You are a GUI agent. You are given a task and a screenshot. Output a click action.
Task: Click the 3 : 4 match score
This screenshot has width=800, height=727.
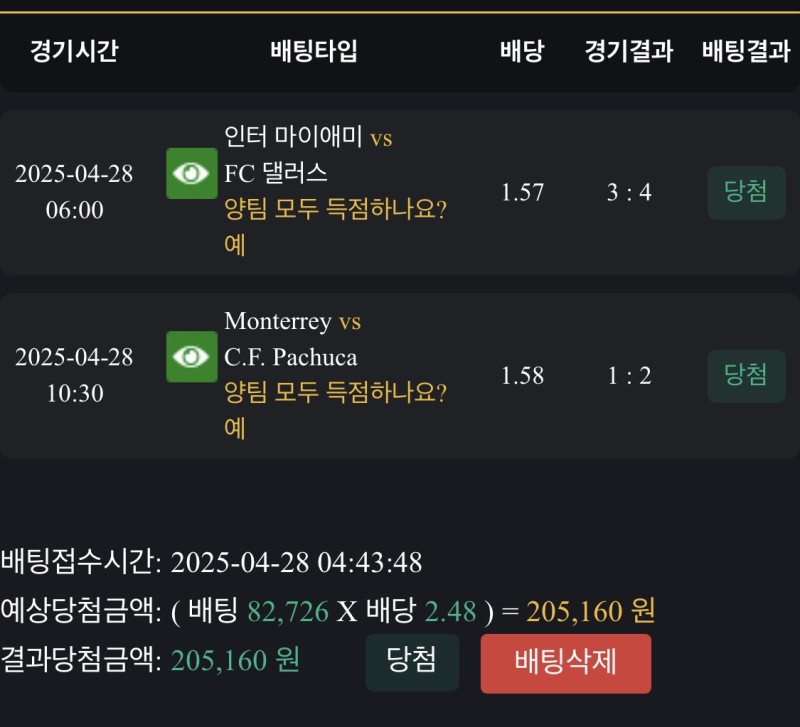click(629, 193)
